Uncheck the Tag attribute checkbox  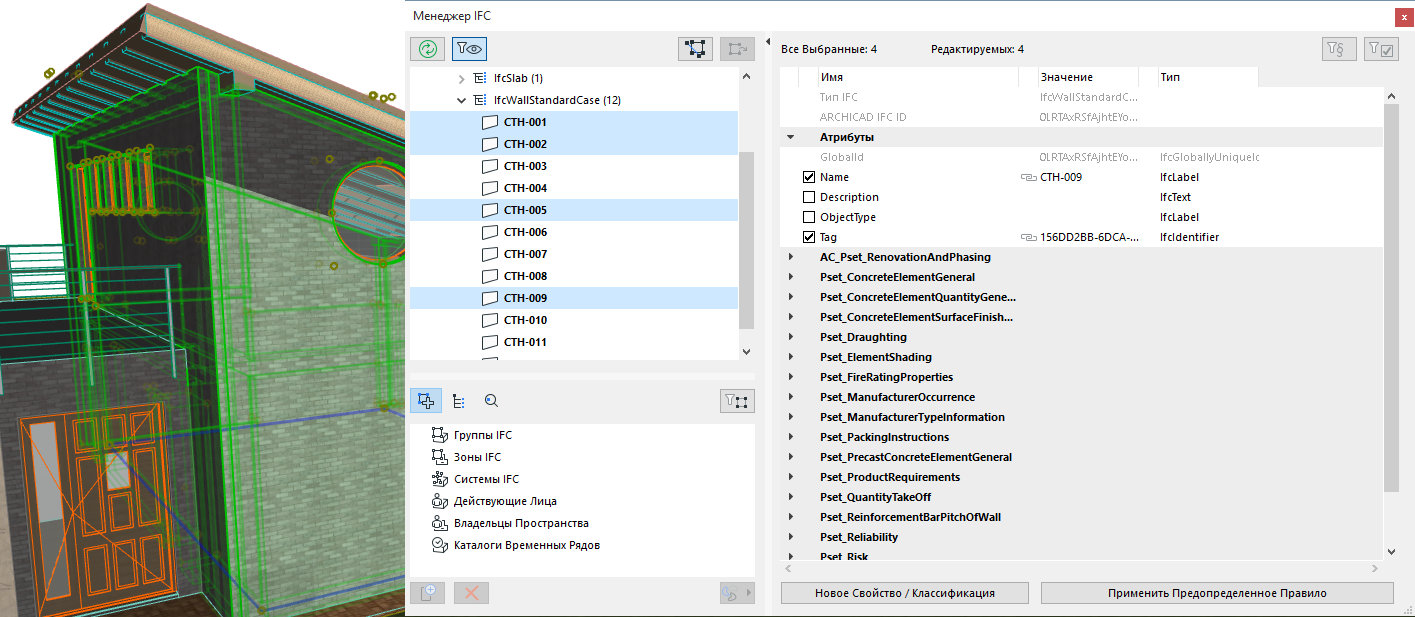pyautogui.click(x=809, y=237)
